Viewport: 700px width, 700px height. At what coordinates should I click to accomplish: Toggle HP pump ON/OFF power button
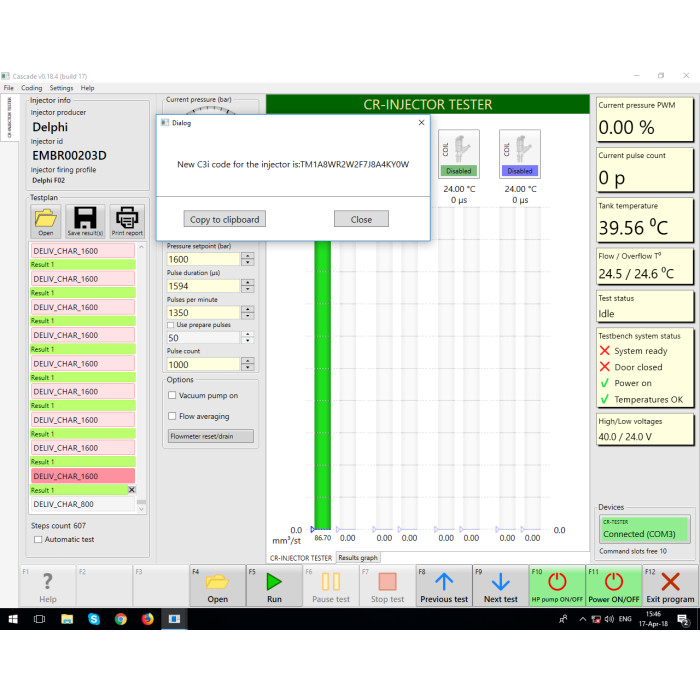point(557,586)
